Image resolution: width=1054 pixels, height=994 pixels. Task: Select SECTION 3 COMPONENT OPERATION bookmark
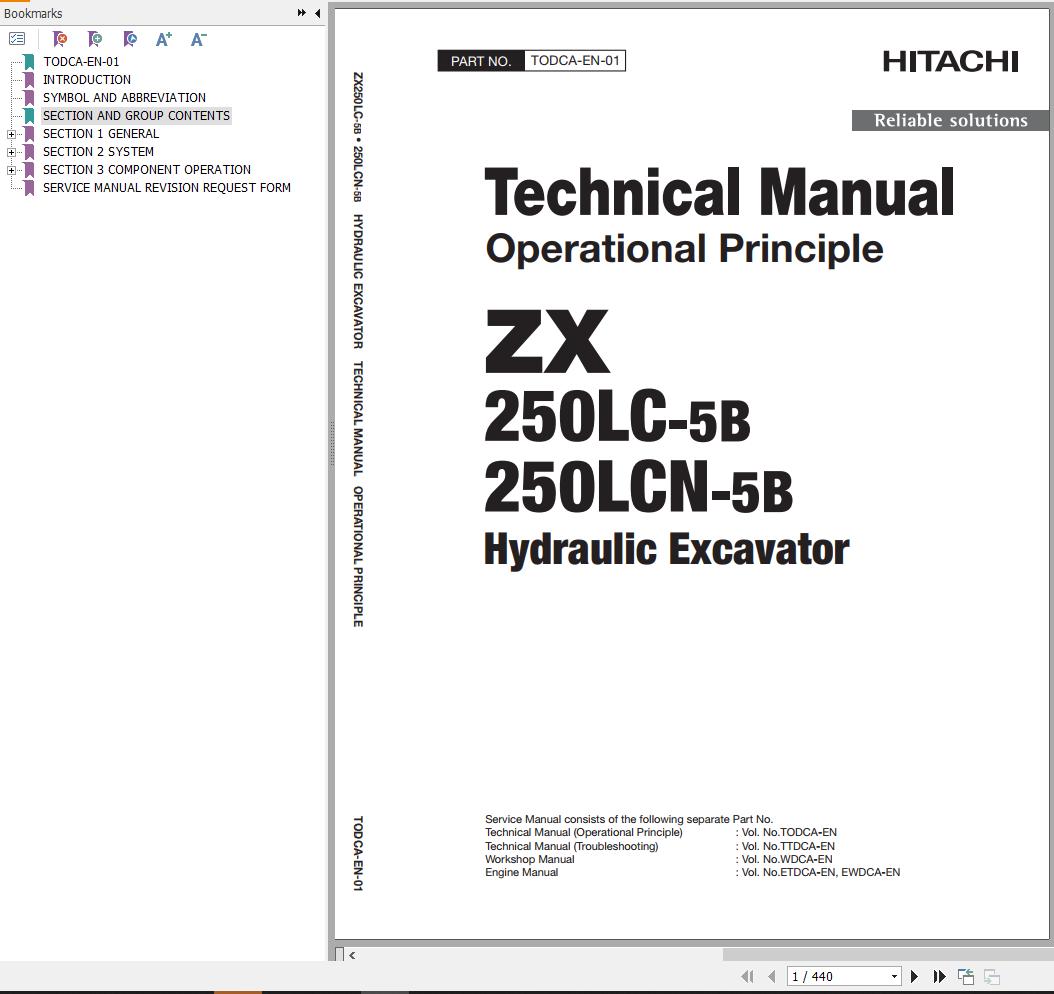click(147, 170)
